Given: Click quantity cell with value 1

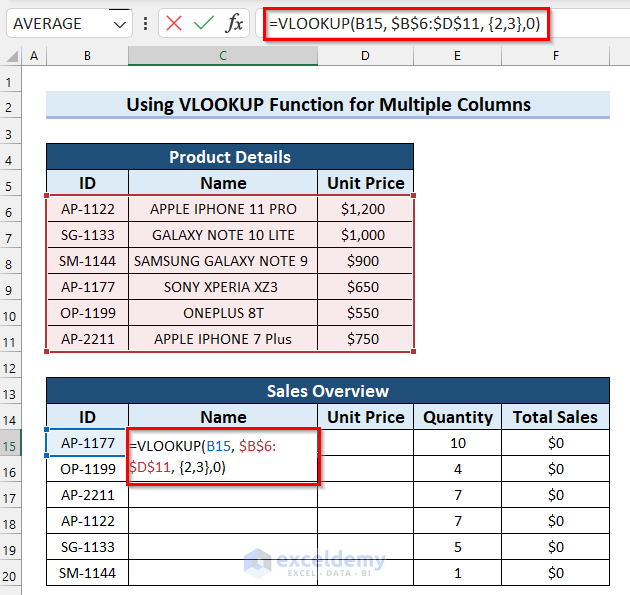Looking at the screenshot, I should point(457,573).
